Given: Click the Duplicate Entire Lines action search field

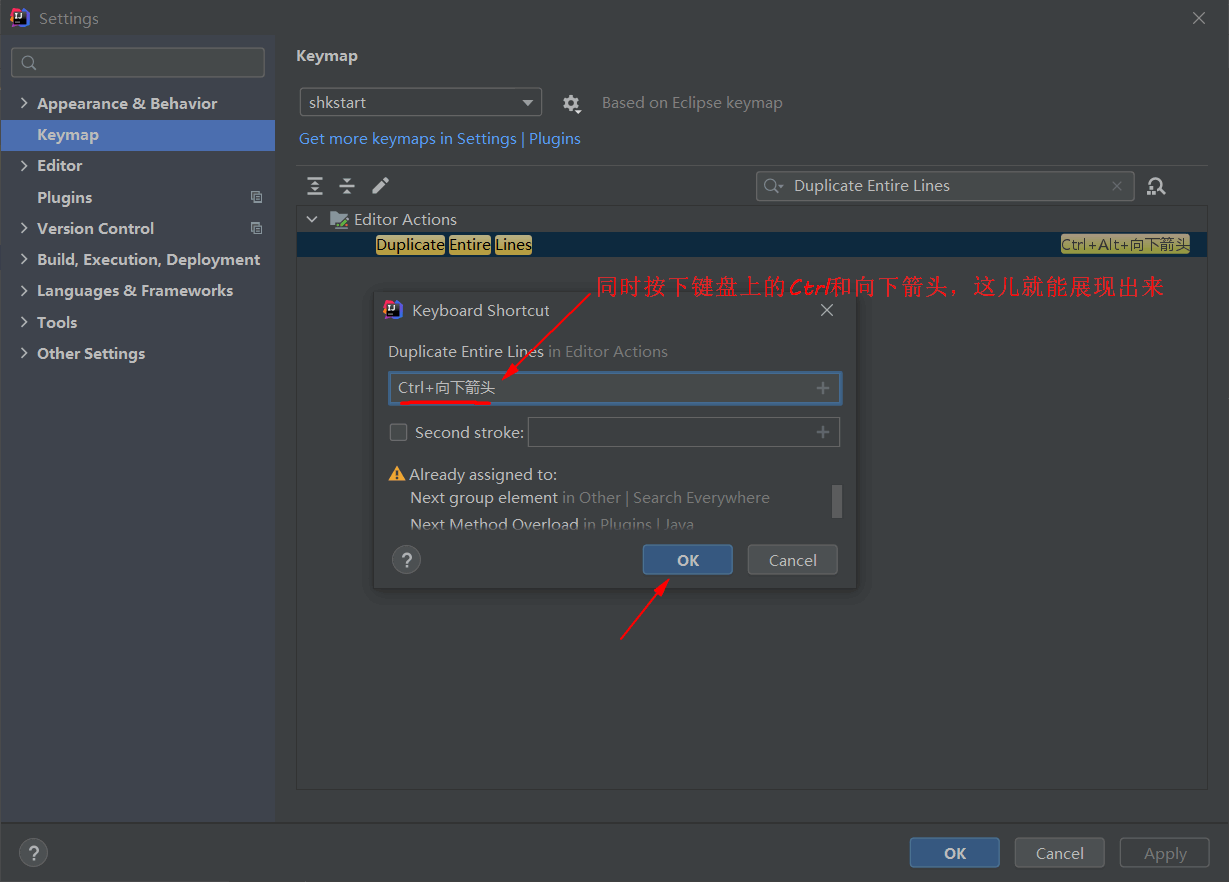Looking at the screenshot, I should (x=945, y=186).
